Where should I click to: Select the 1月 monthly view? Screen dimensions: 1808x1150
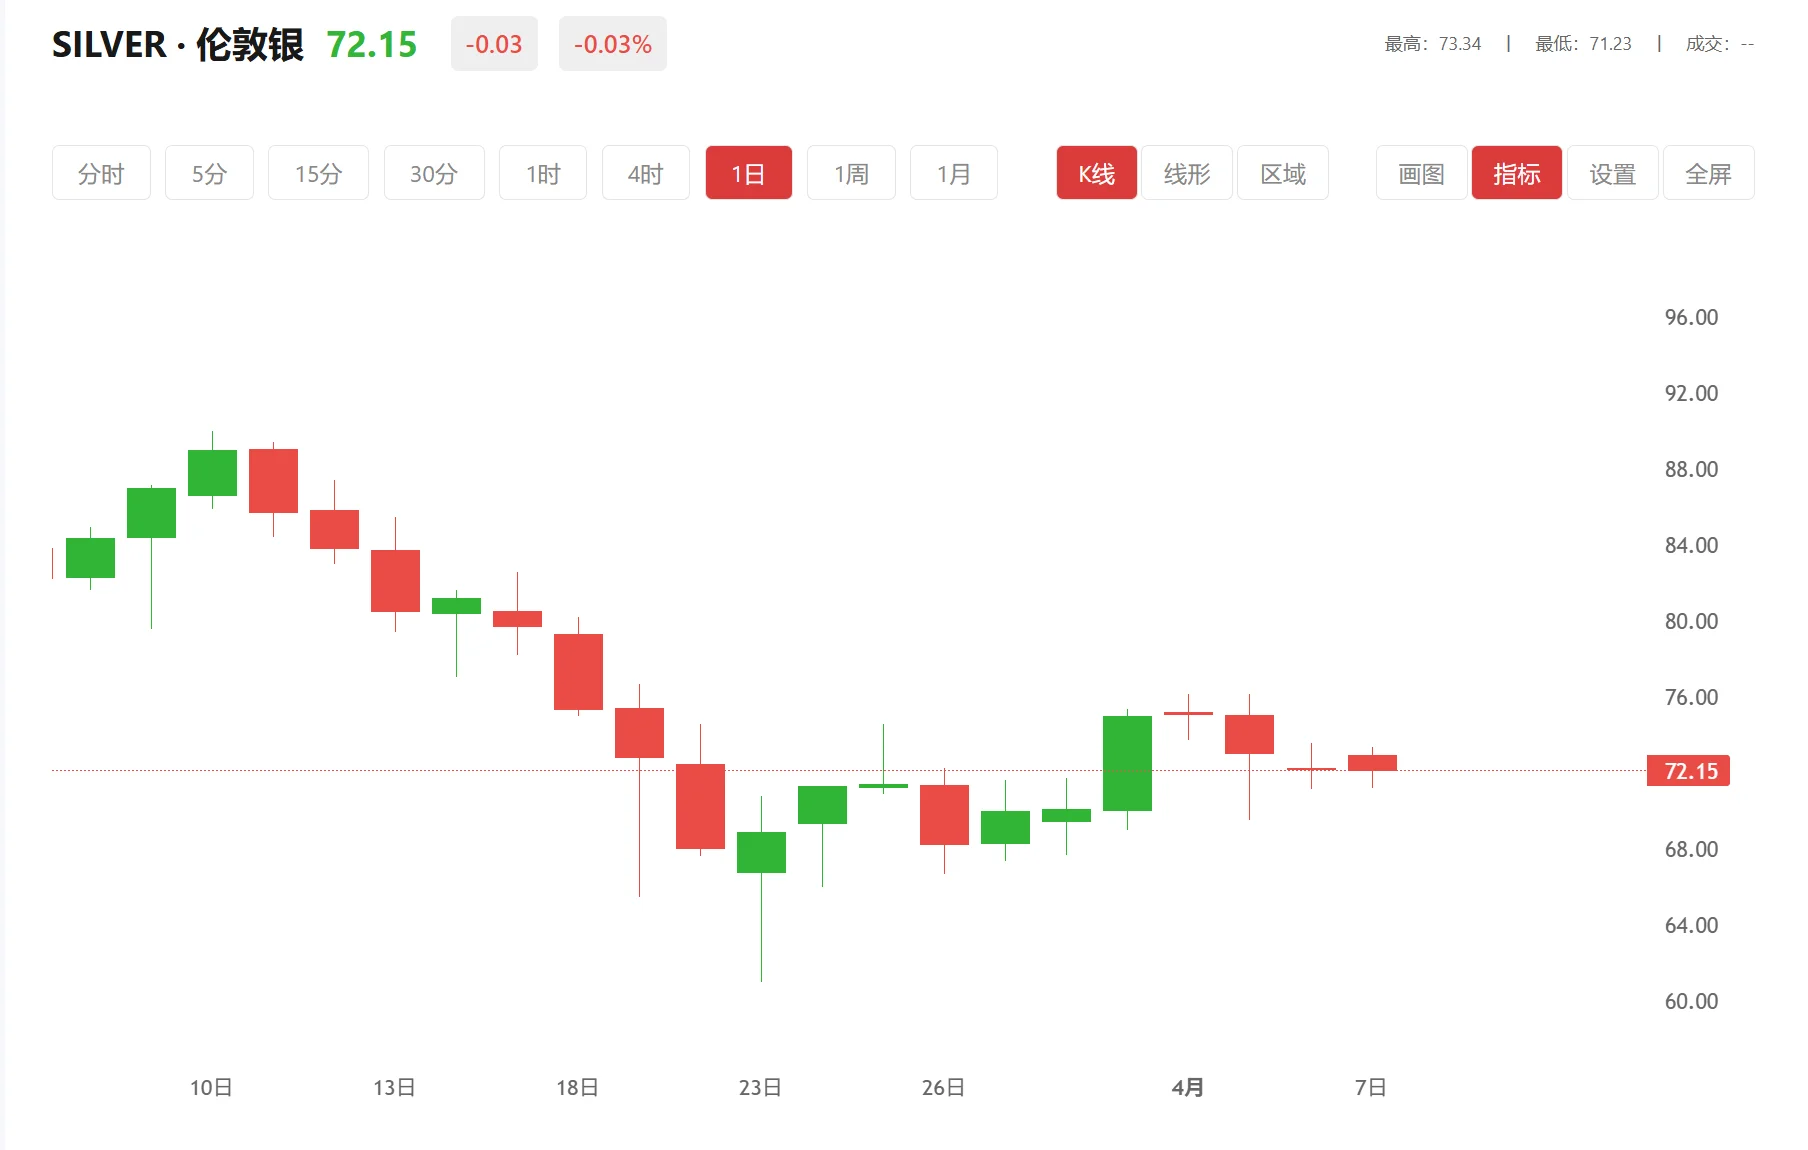[953, 173]
